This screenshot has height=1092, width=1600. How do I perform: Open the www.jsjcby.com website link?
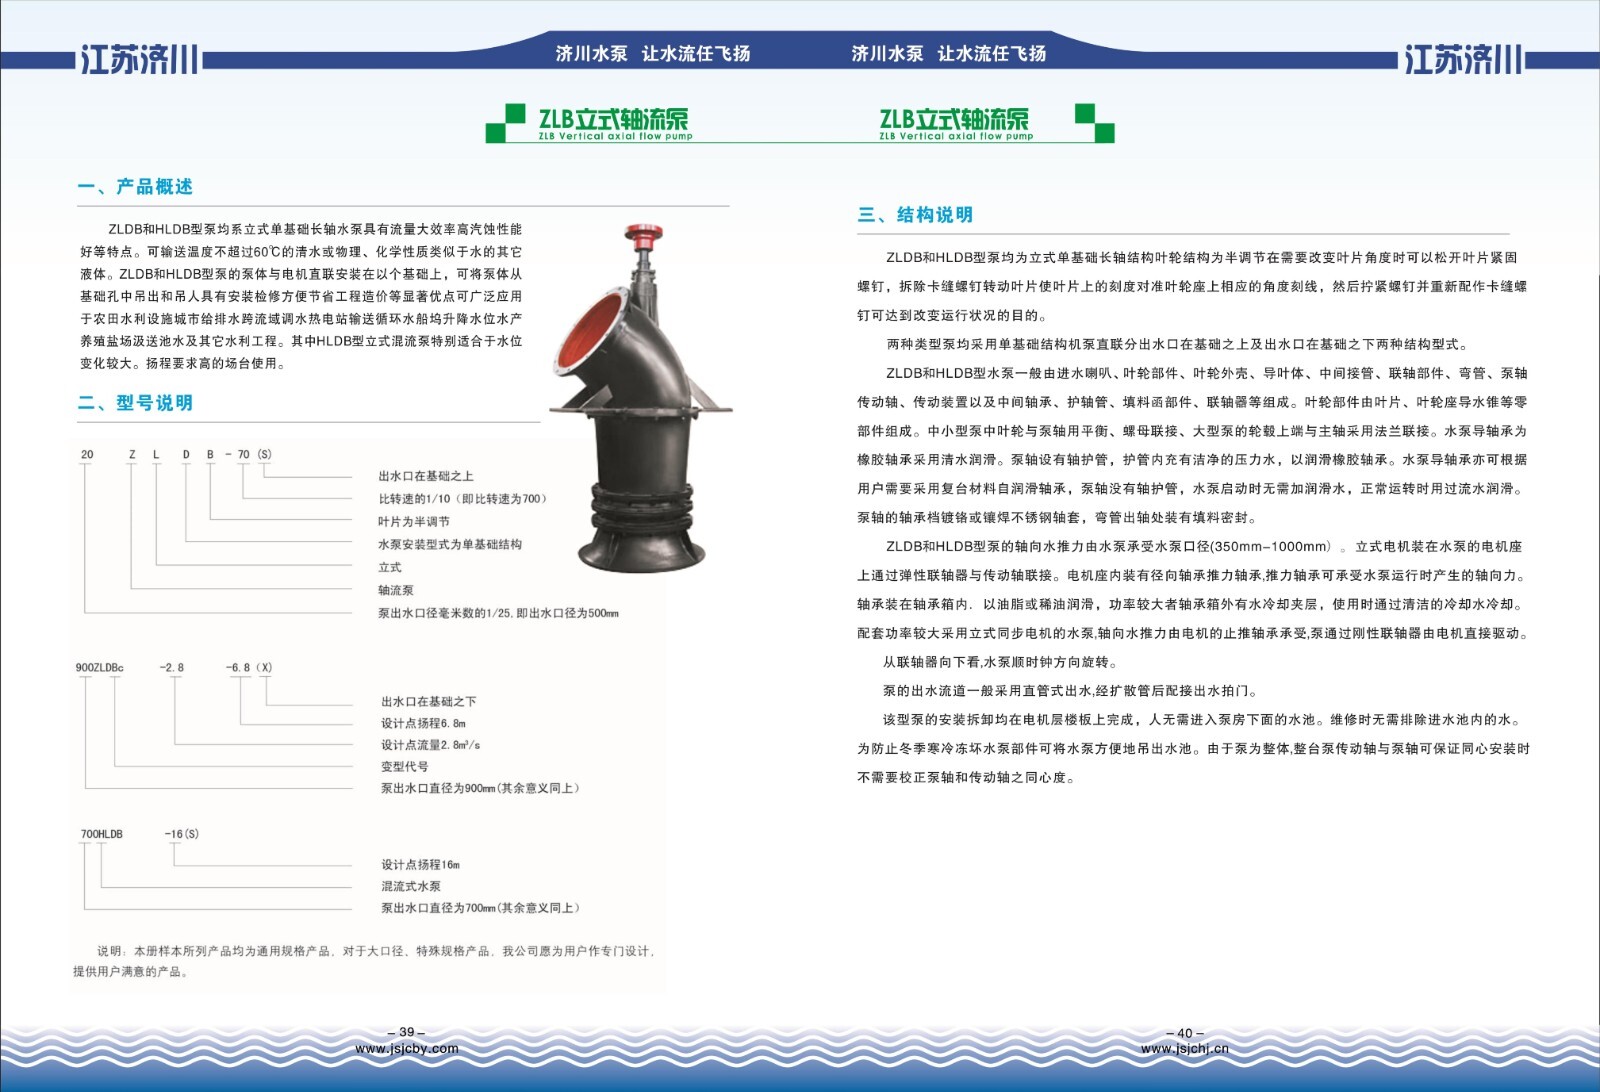406,1049
